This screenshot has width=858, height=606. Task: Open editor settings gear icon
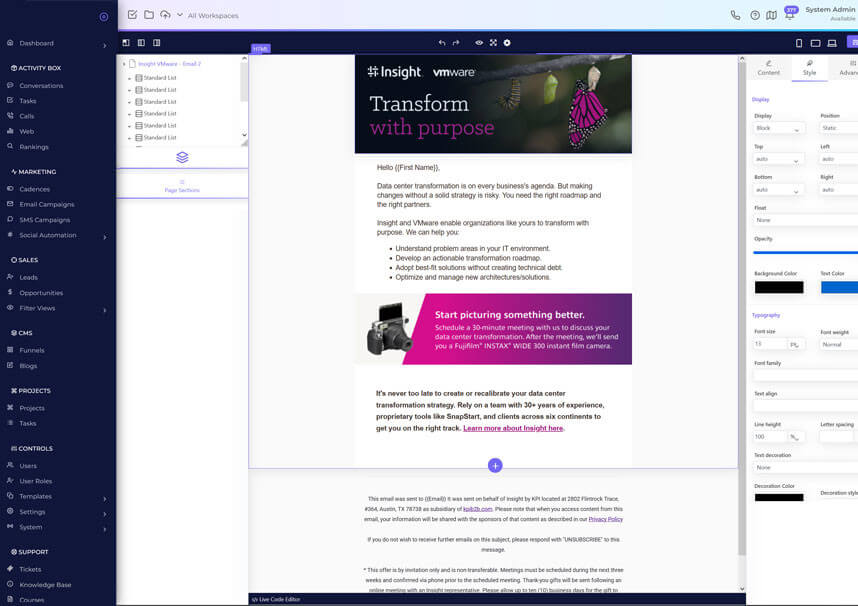tap(507, 43)
